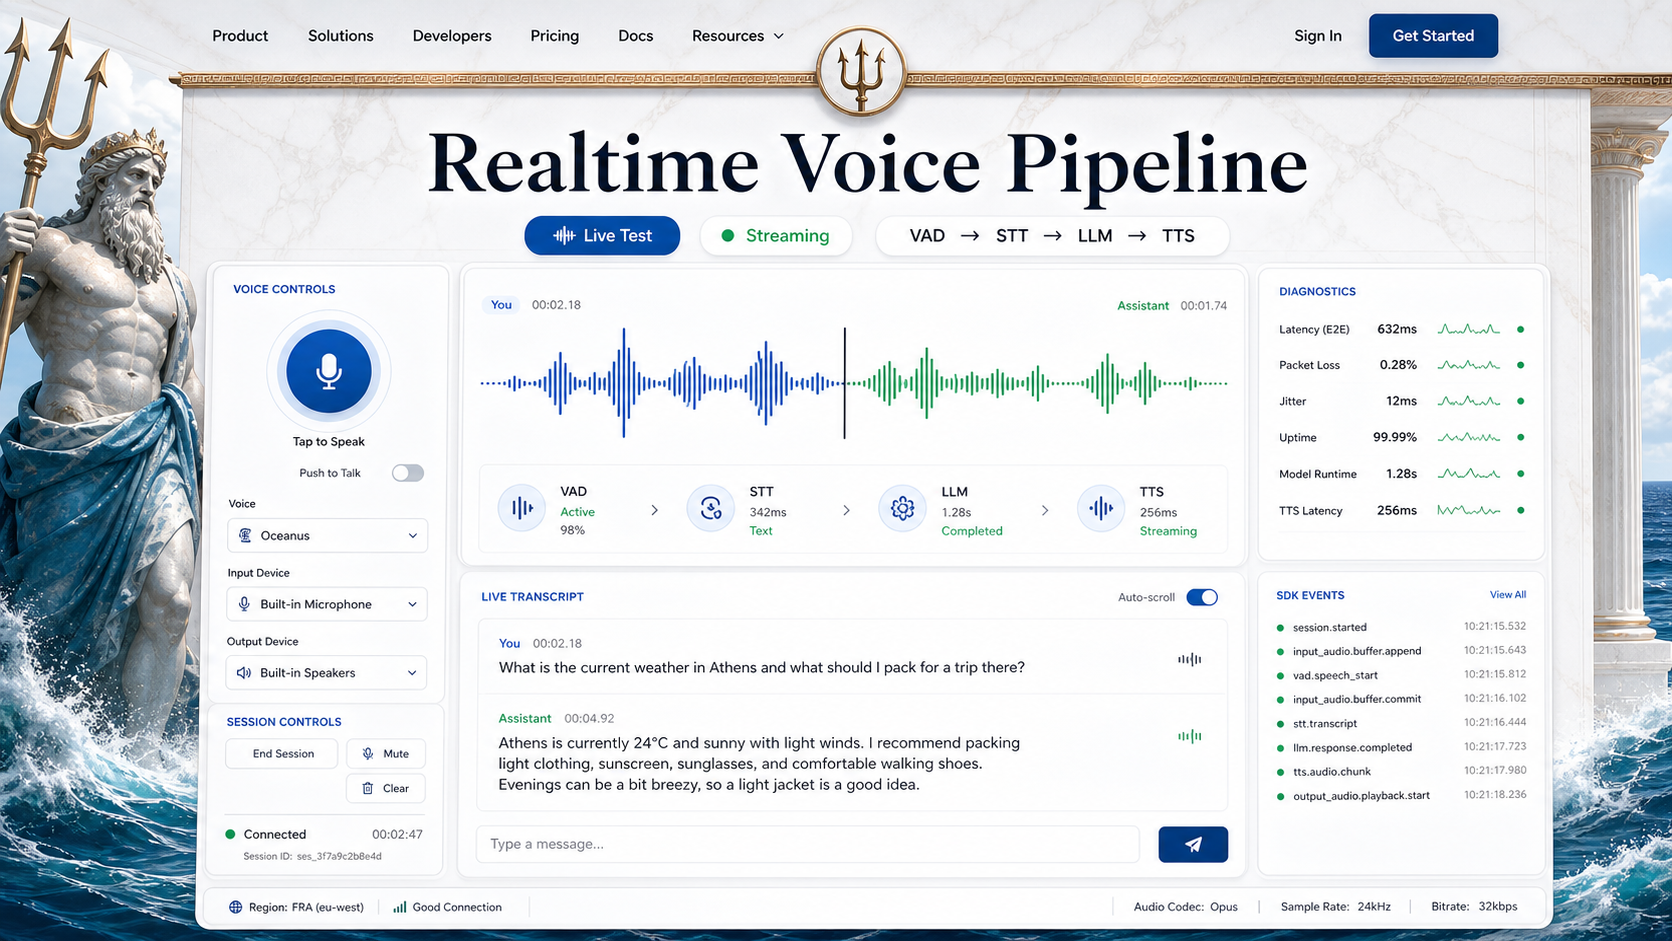This screenshot has width=1672, height=941.
Task: Click the Jitter sparkline graph
Action: (1469, 401)
